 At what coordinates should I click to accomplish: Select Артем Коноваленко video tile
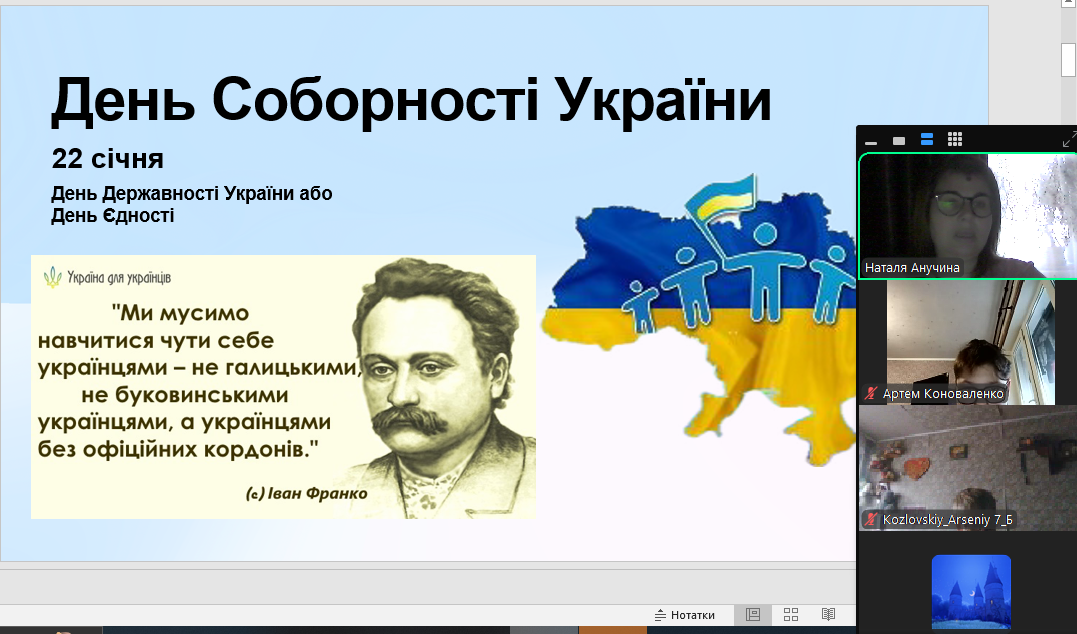pos(968,342)
